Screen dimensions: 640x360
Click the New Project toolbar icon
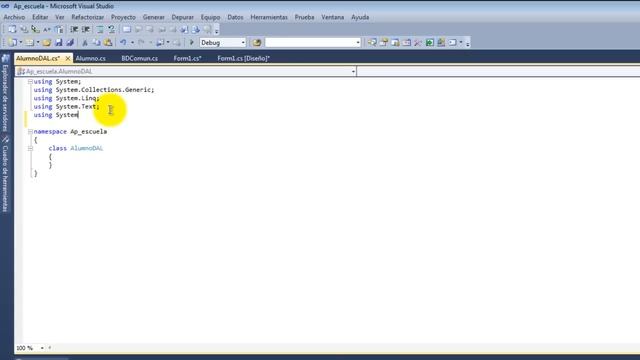click(13, 42)
